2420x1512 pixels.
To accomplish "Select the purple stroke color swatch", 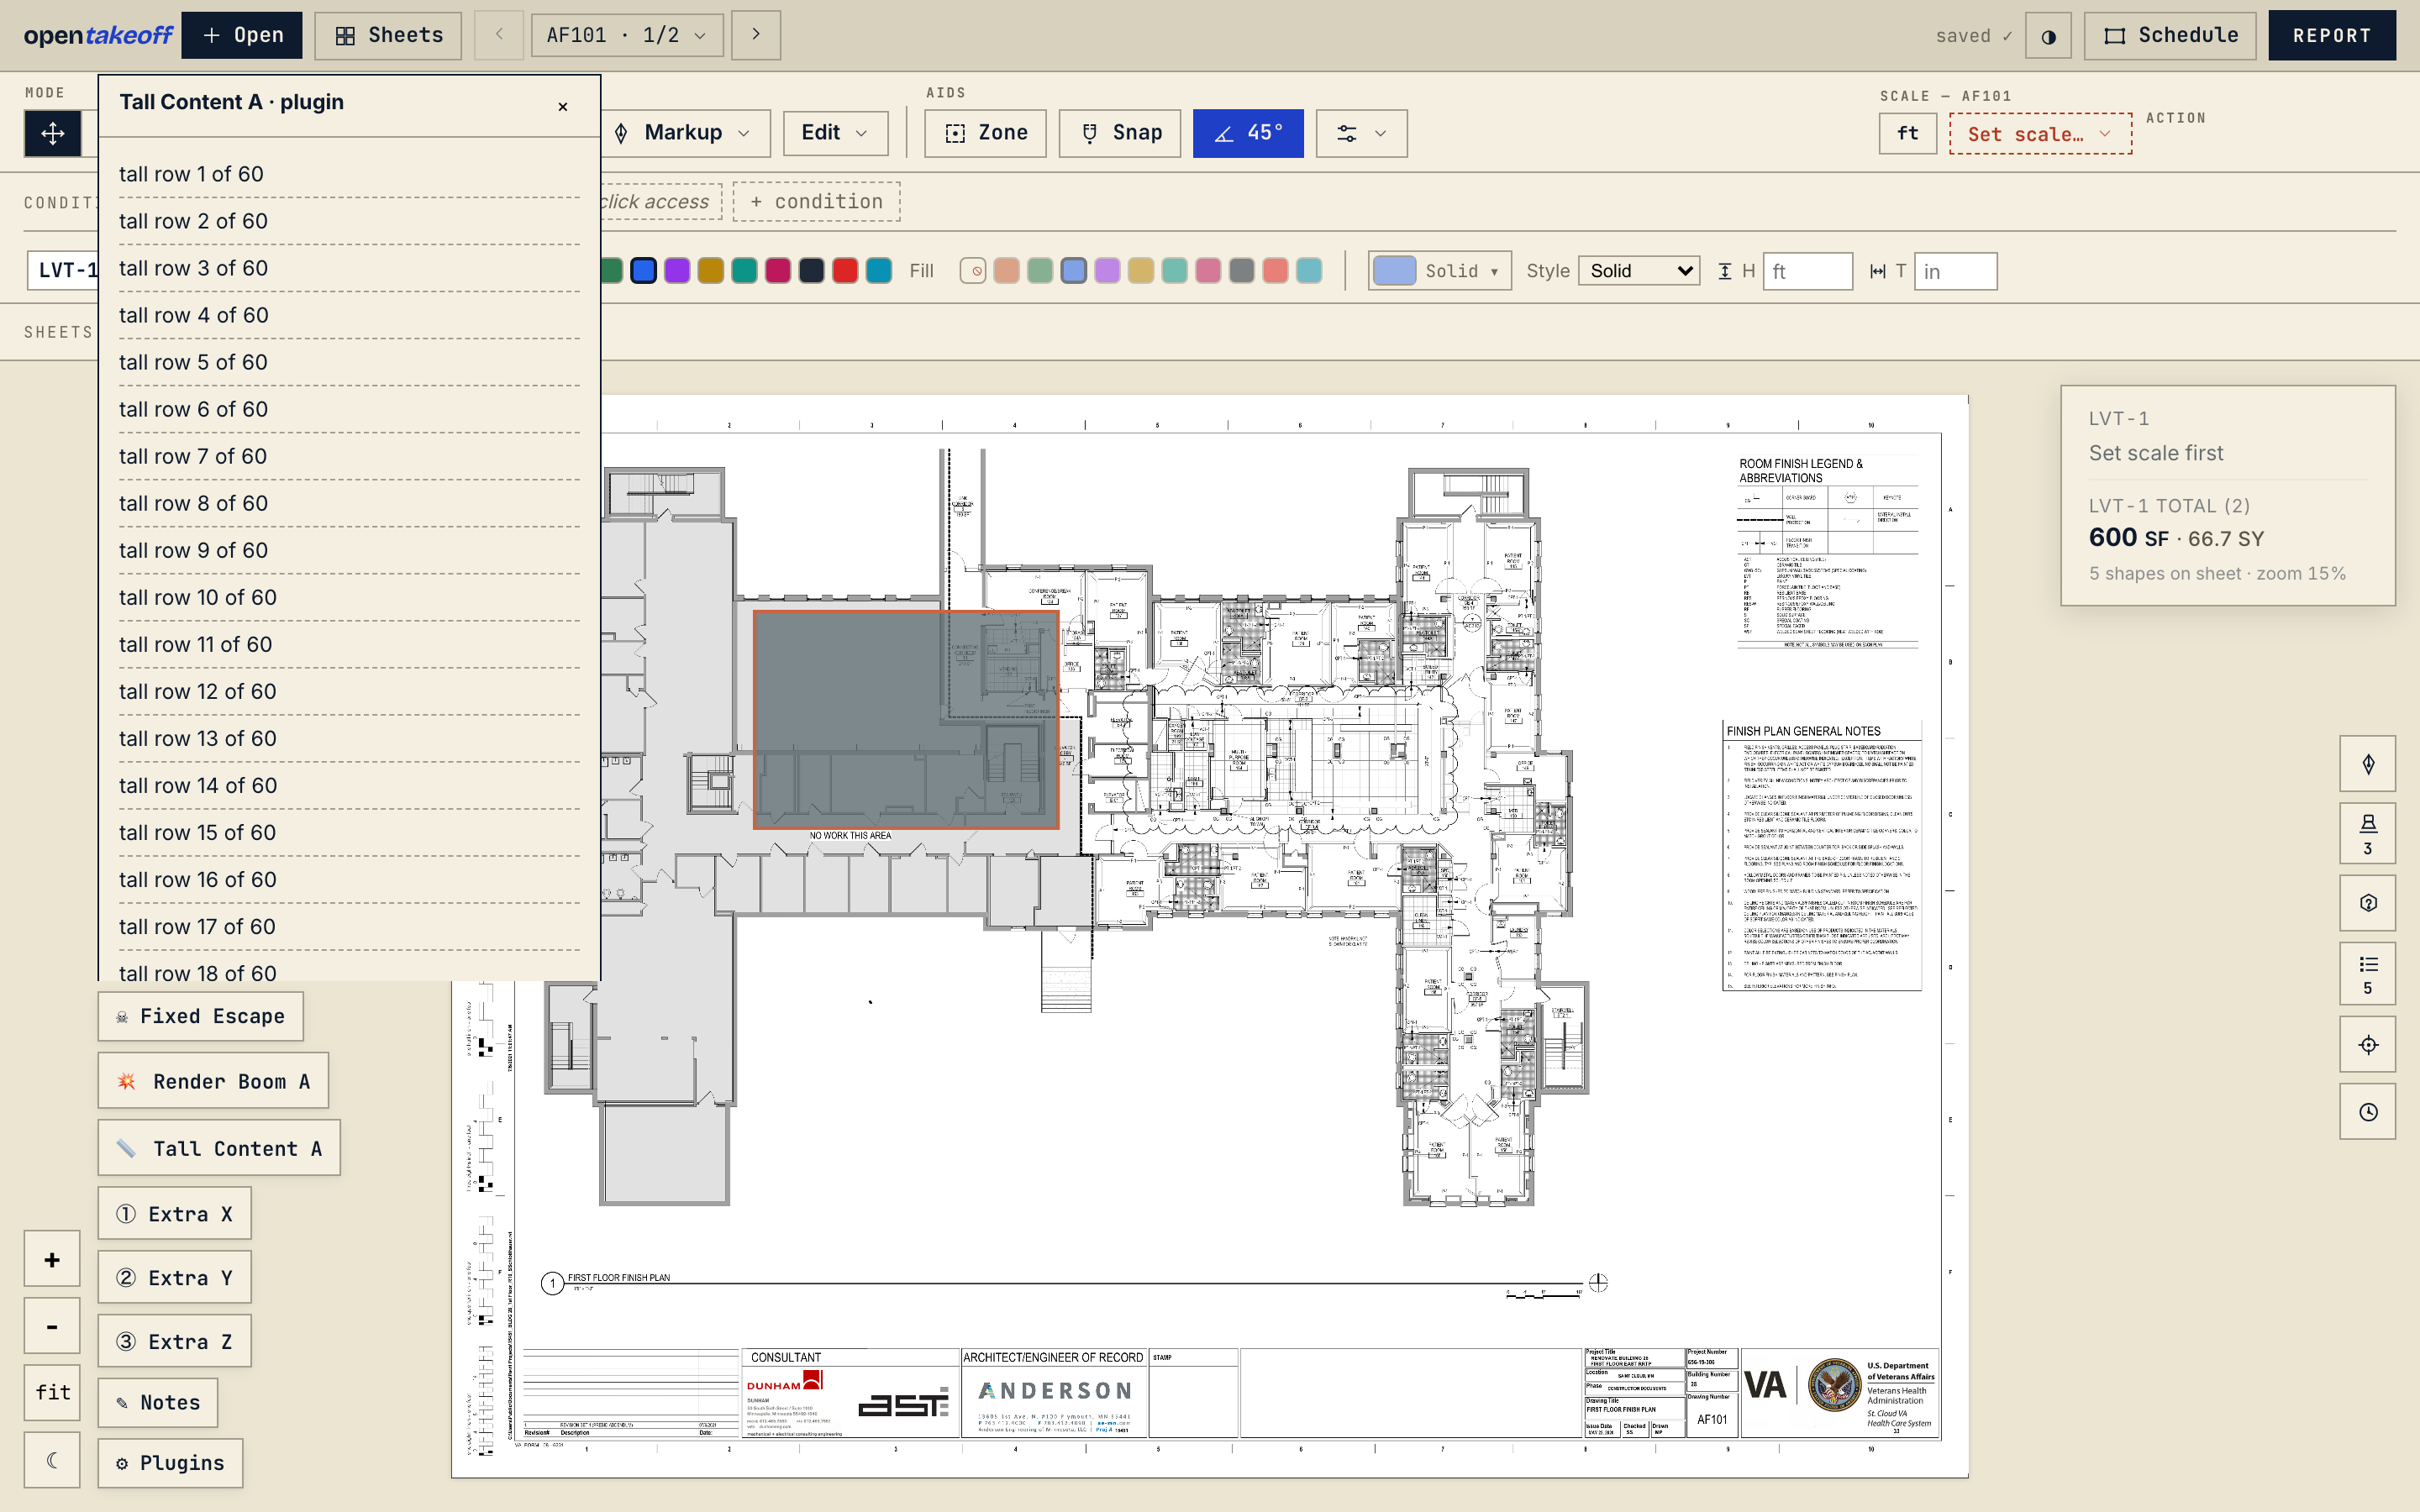I will [x=677, y=271].
